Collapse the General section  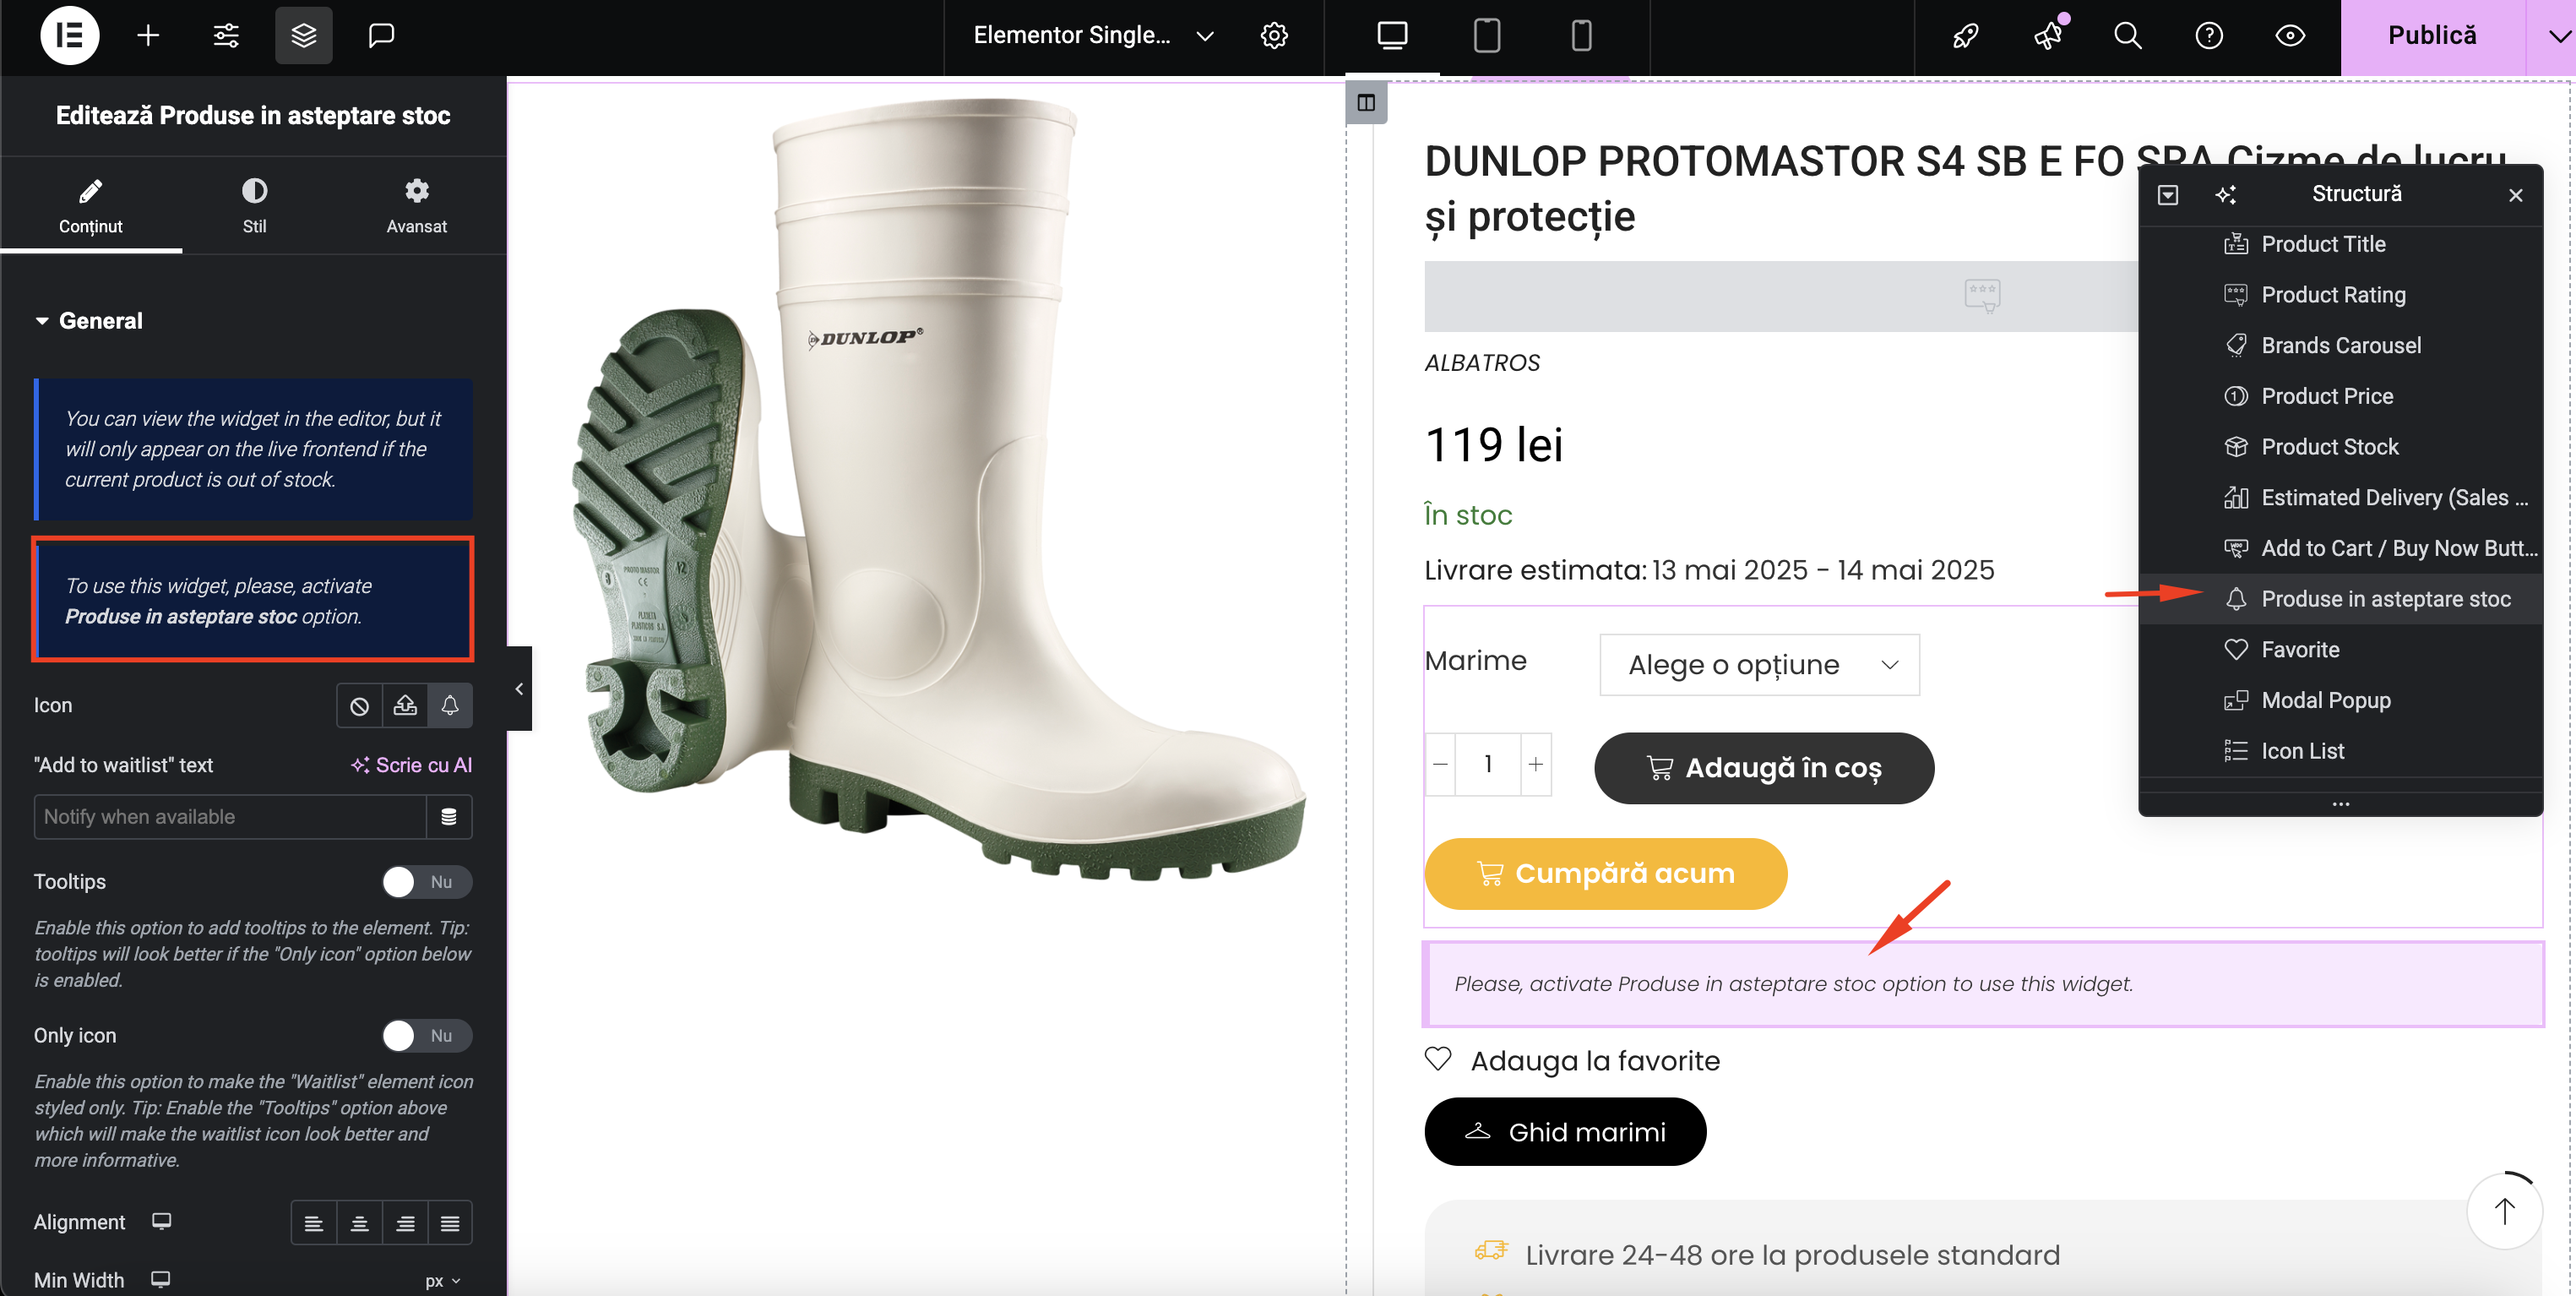89,321
